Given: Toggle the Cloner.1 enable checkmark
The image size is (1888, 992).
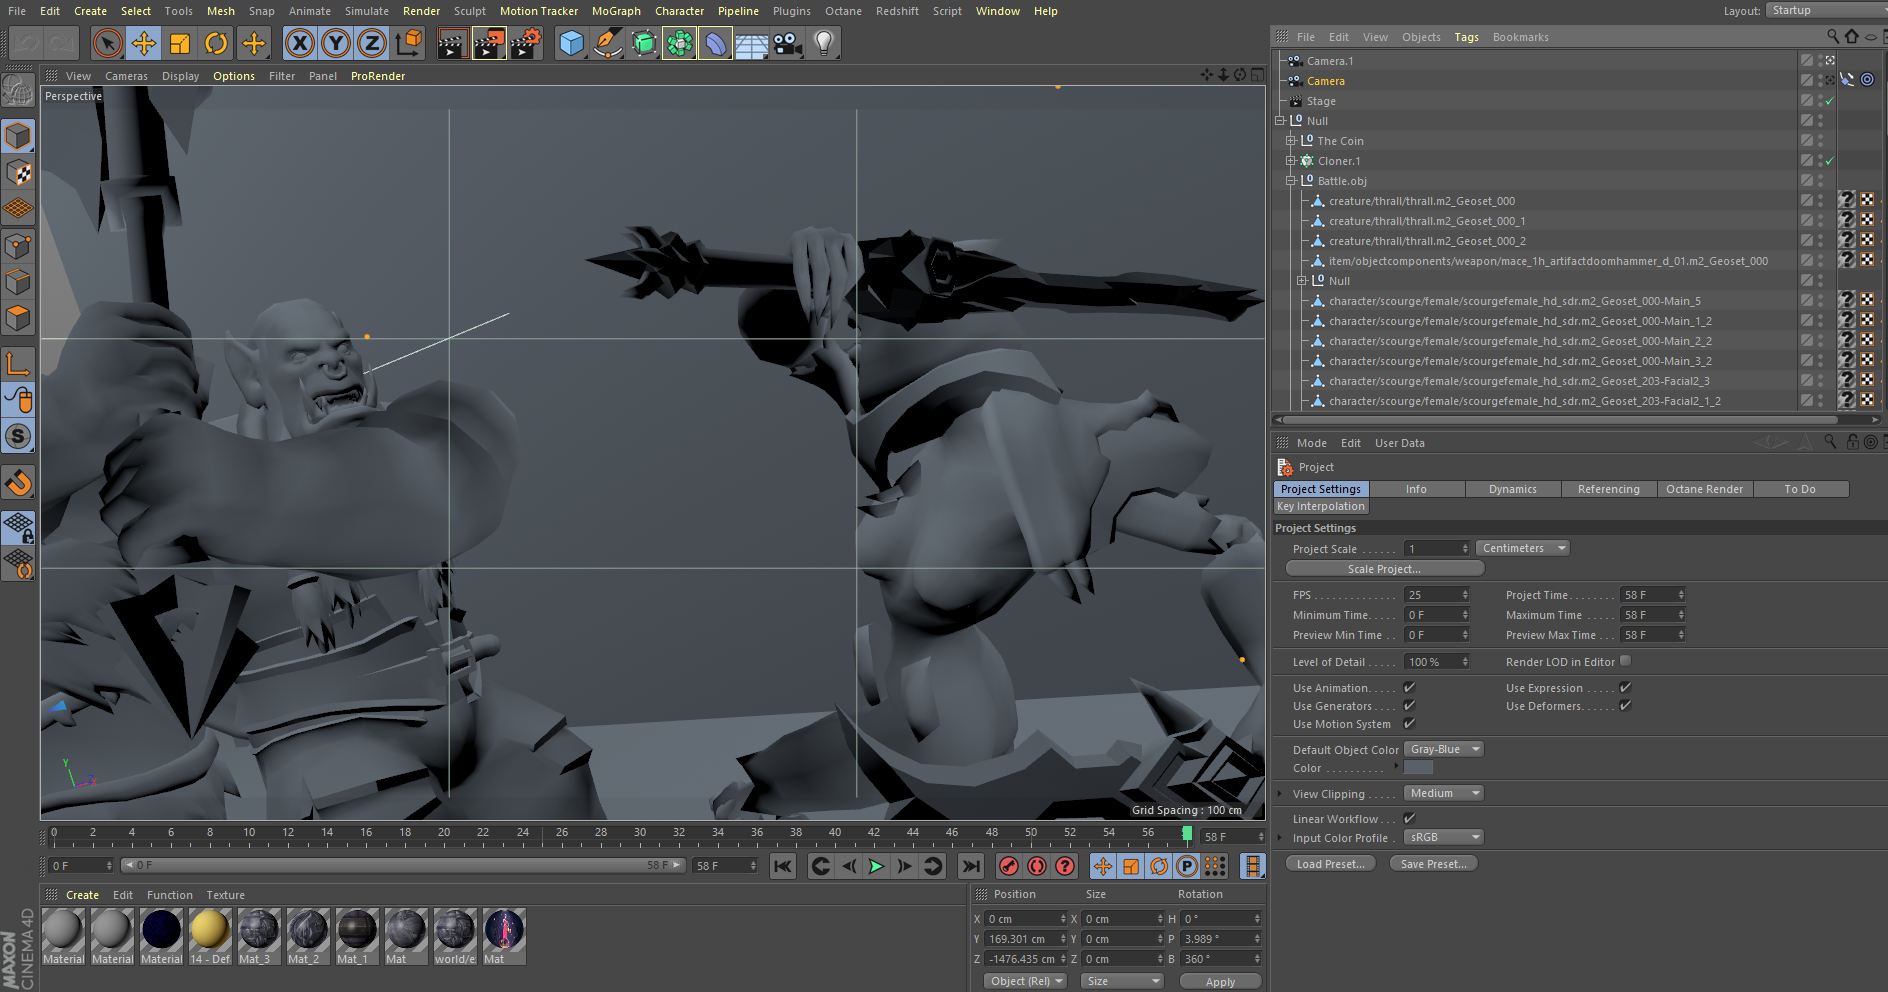Looking at the screenshot, I should click(x=1830, y=161).
